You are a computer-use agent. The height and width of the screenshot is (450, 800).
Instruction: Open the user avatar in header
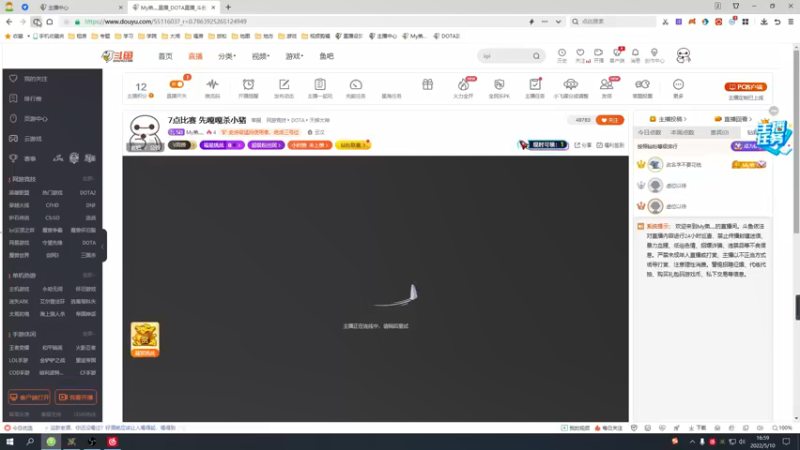coord(683,55)
